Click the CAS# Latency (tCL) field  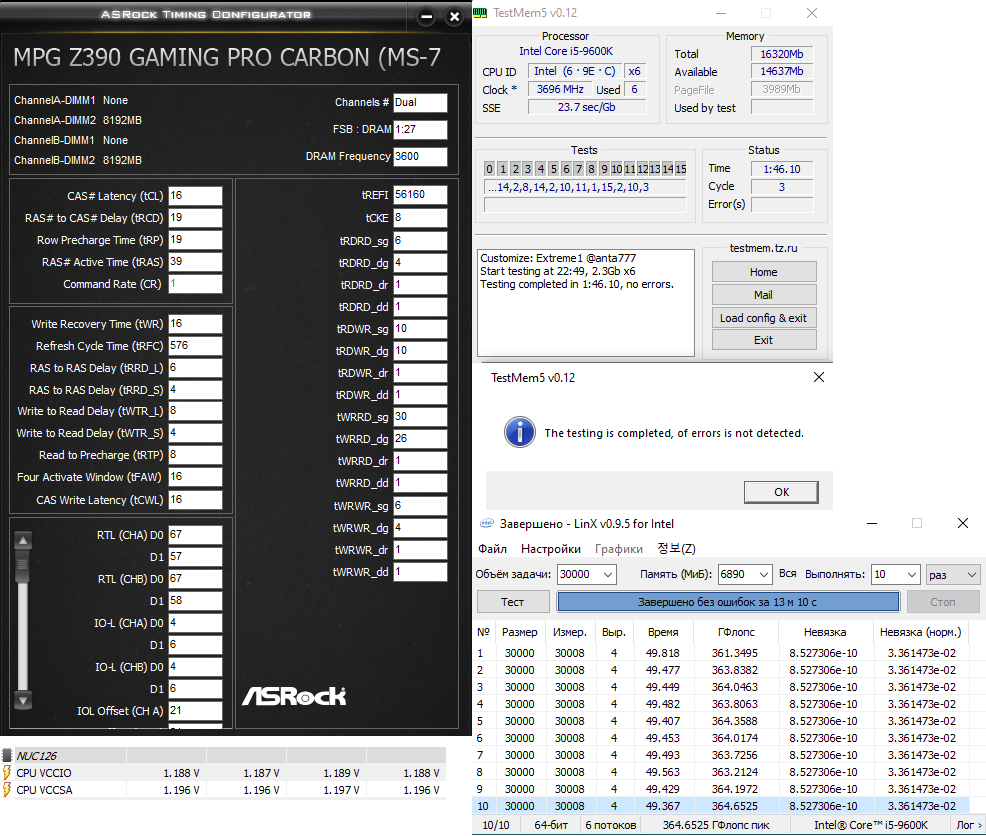click(x=195, y=196)
